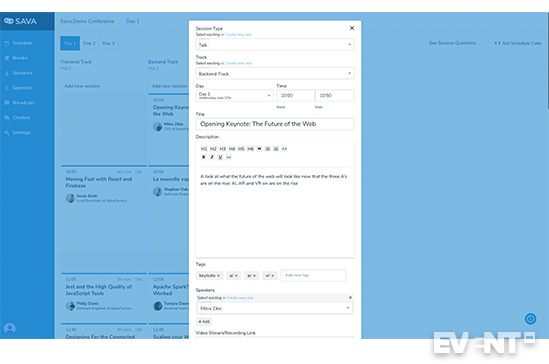549x364 pixels.
Task: Click the Day 1 breadcrumb in header
Action: (x=132, y=21)
